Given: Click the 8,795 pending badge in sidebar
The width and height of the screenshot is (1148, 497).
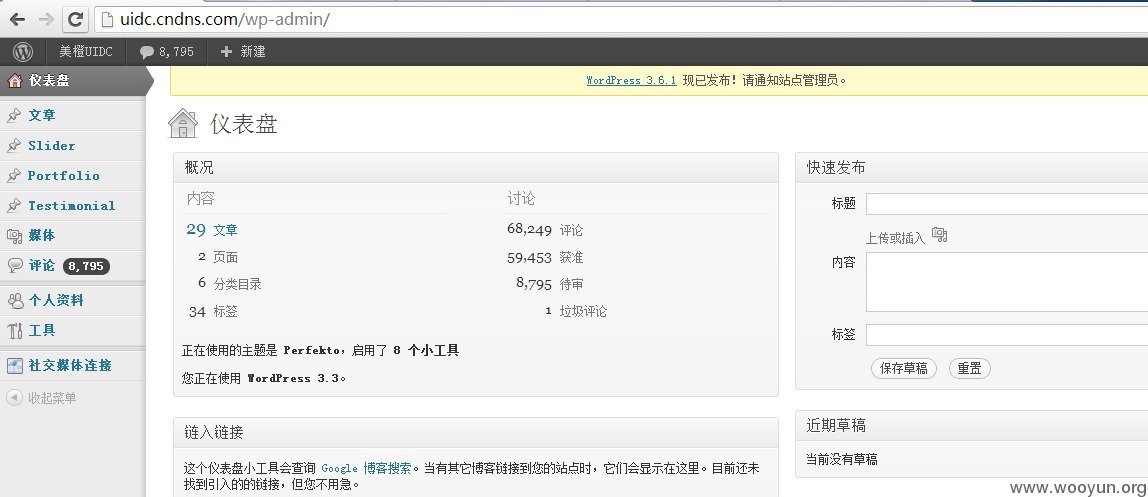Looking at the screenshot, I should 86,266.
